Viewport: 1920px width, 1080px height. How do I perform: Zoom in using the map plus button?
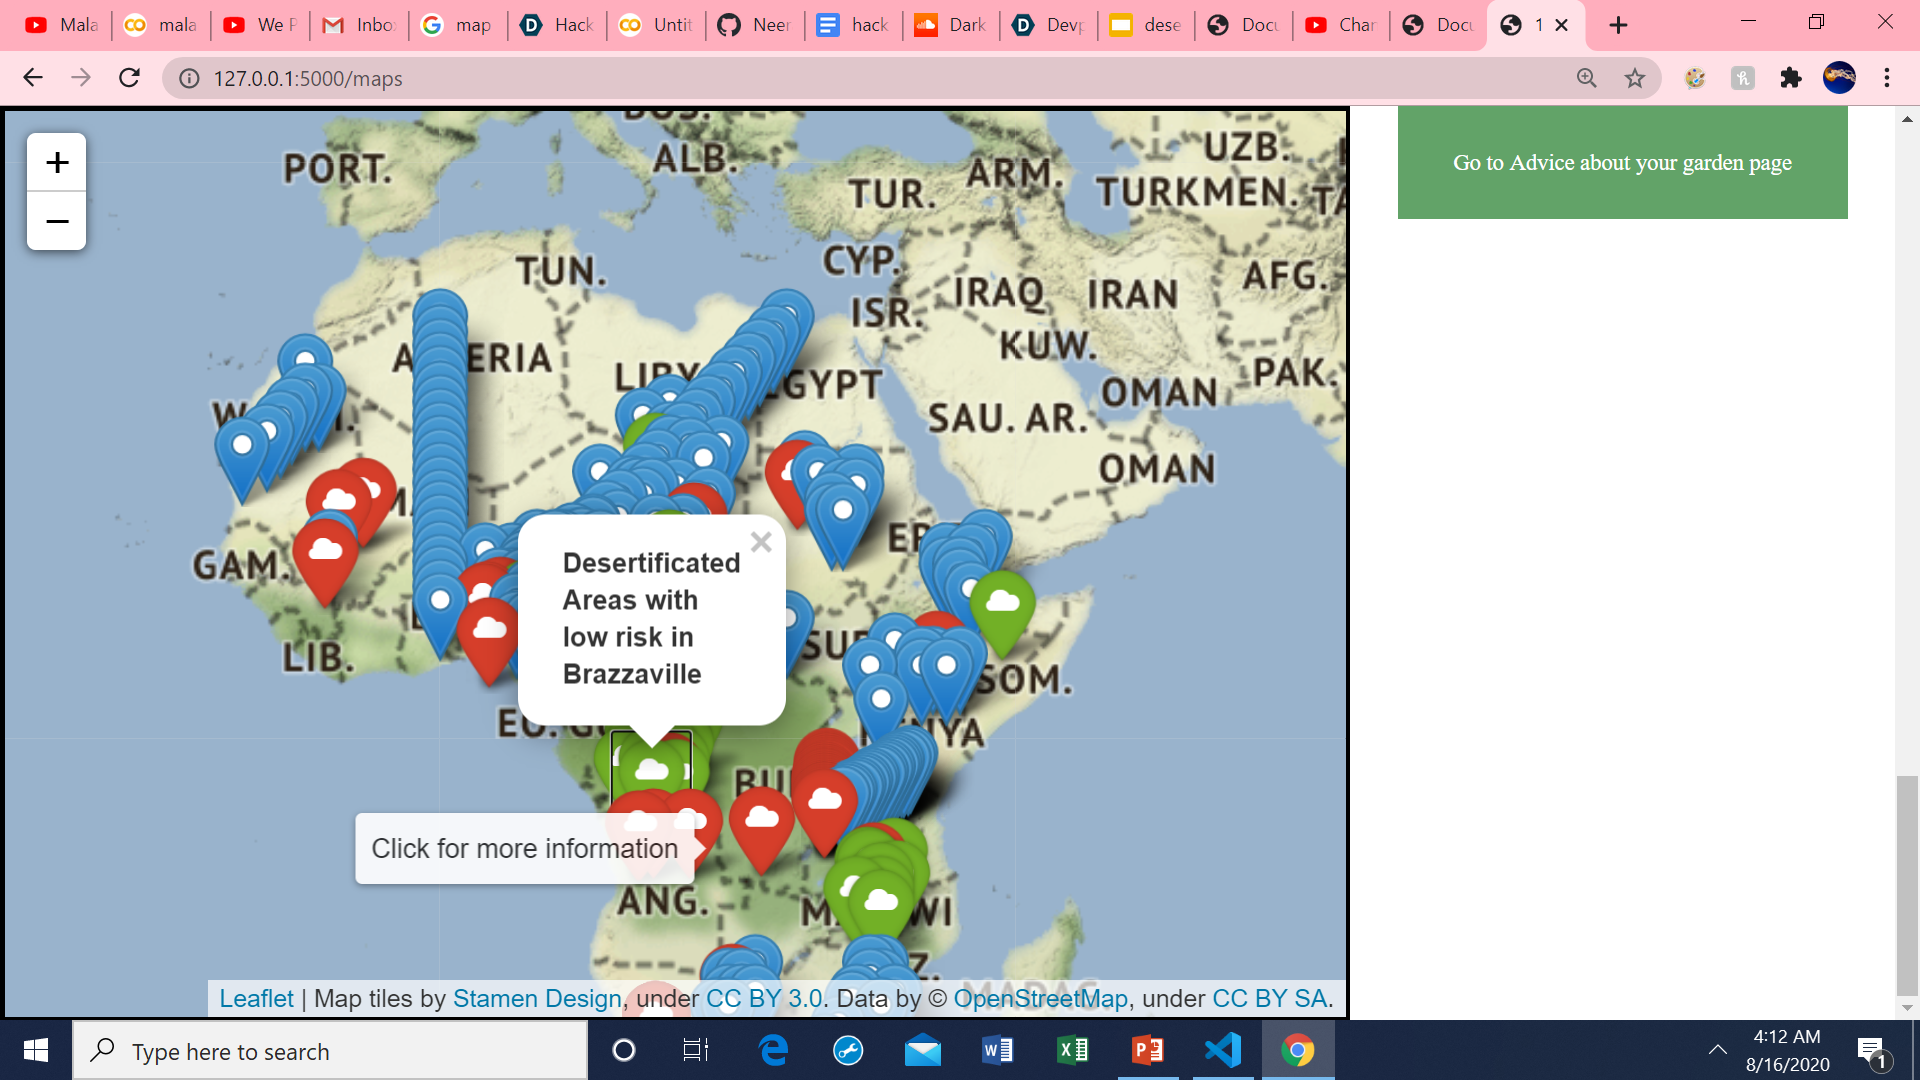point(57,162)
